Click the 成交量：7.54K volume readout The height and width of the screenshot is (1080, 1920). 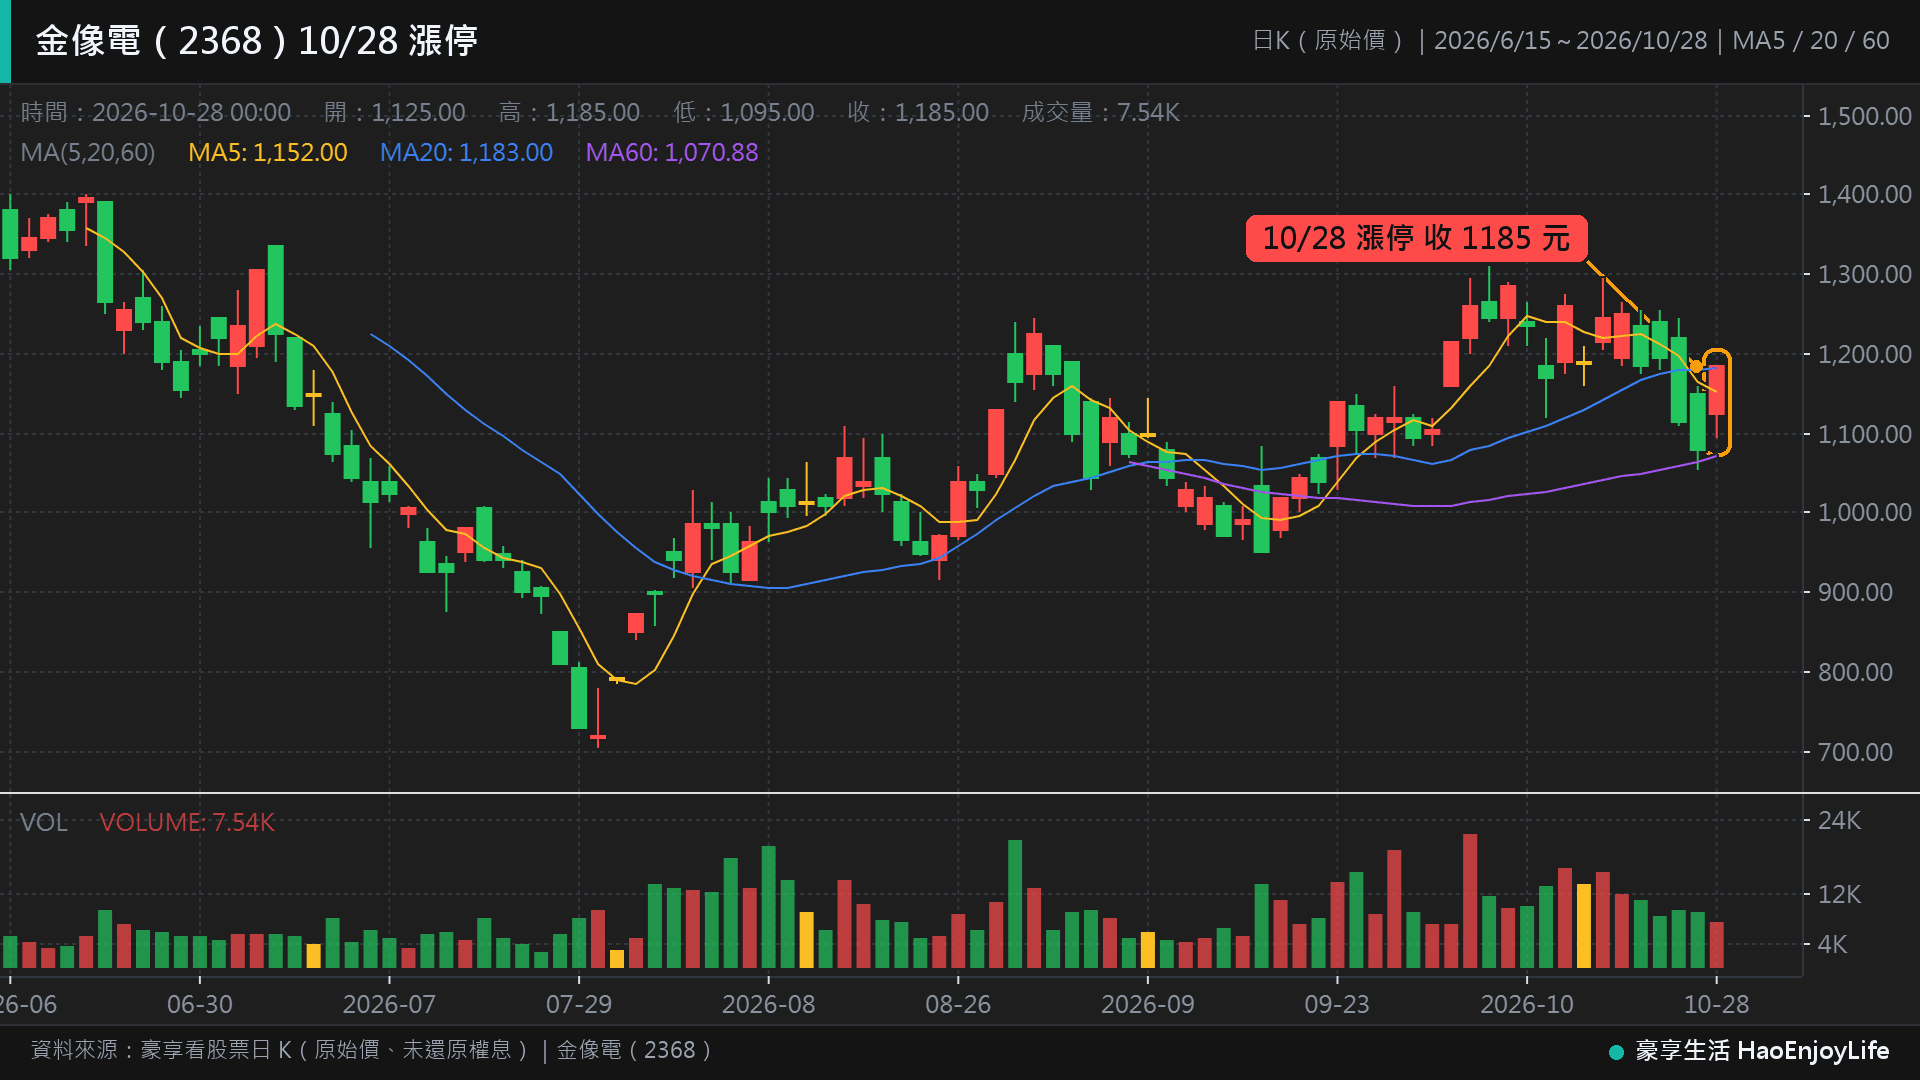point(1100,112)
